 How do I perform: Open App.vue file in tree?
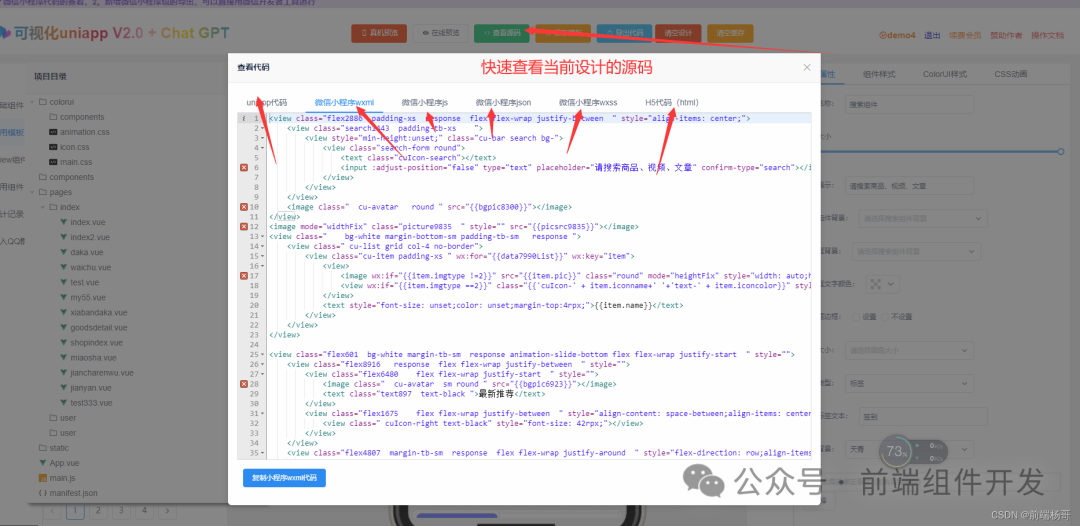[64, 463]
